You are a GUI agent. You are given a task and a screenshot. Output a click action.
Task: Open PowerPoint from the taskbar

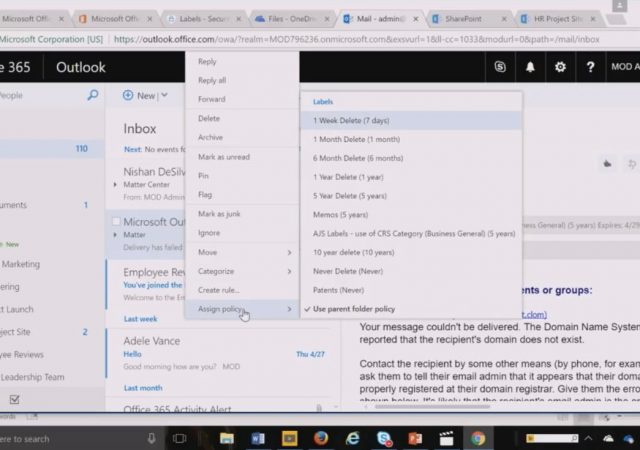(x=415, y=439)
